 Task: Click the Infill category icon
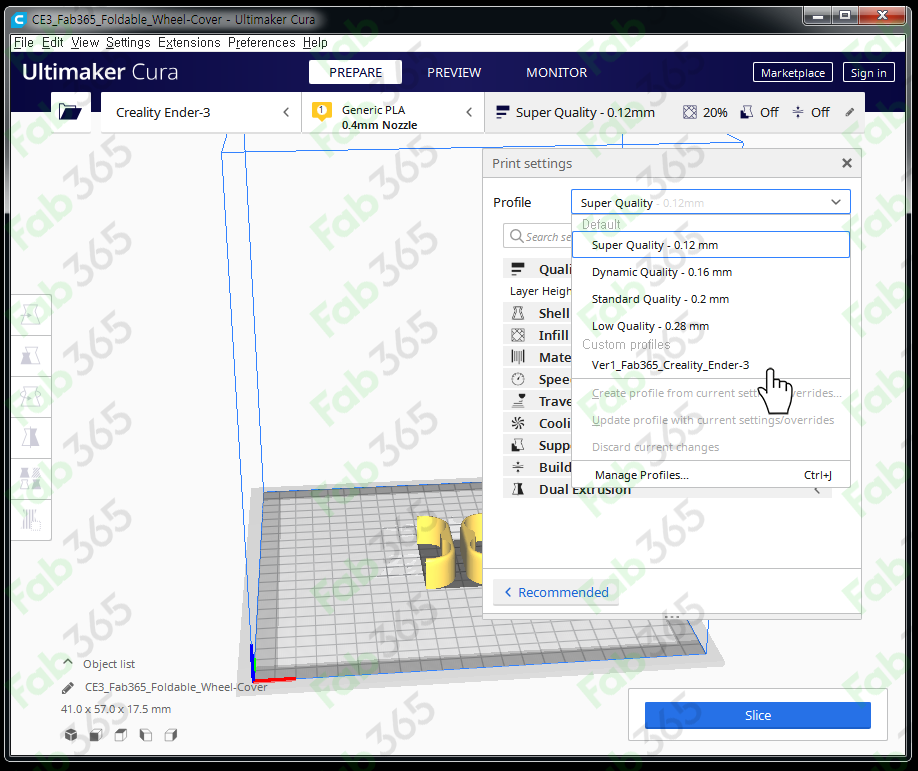tap(518, 335)
